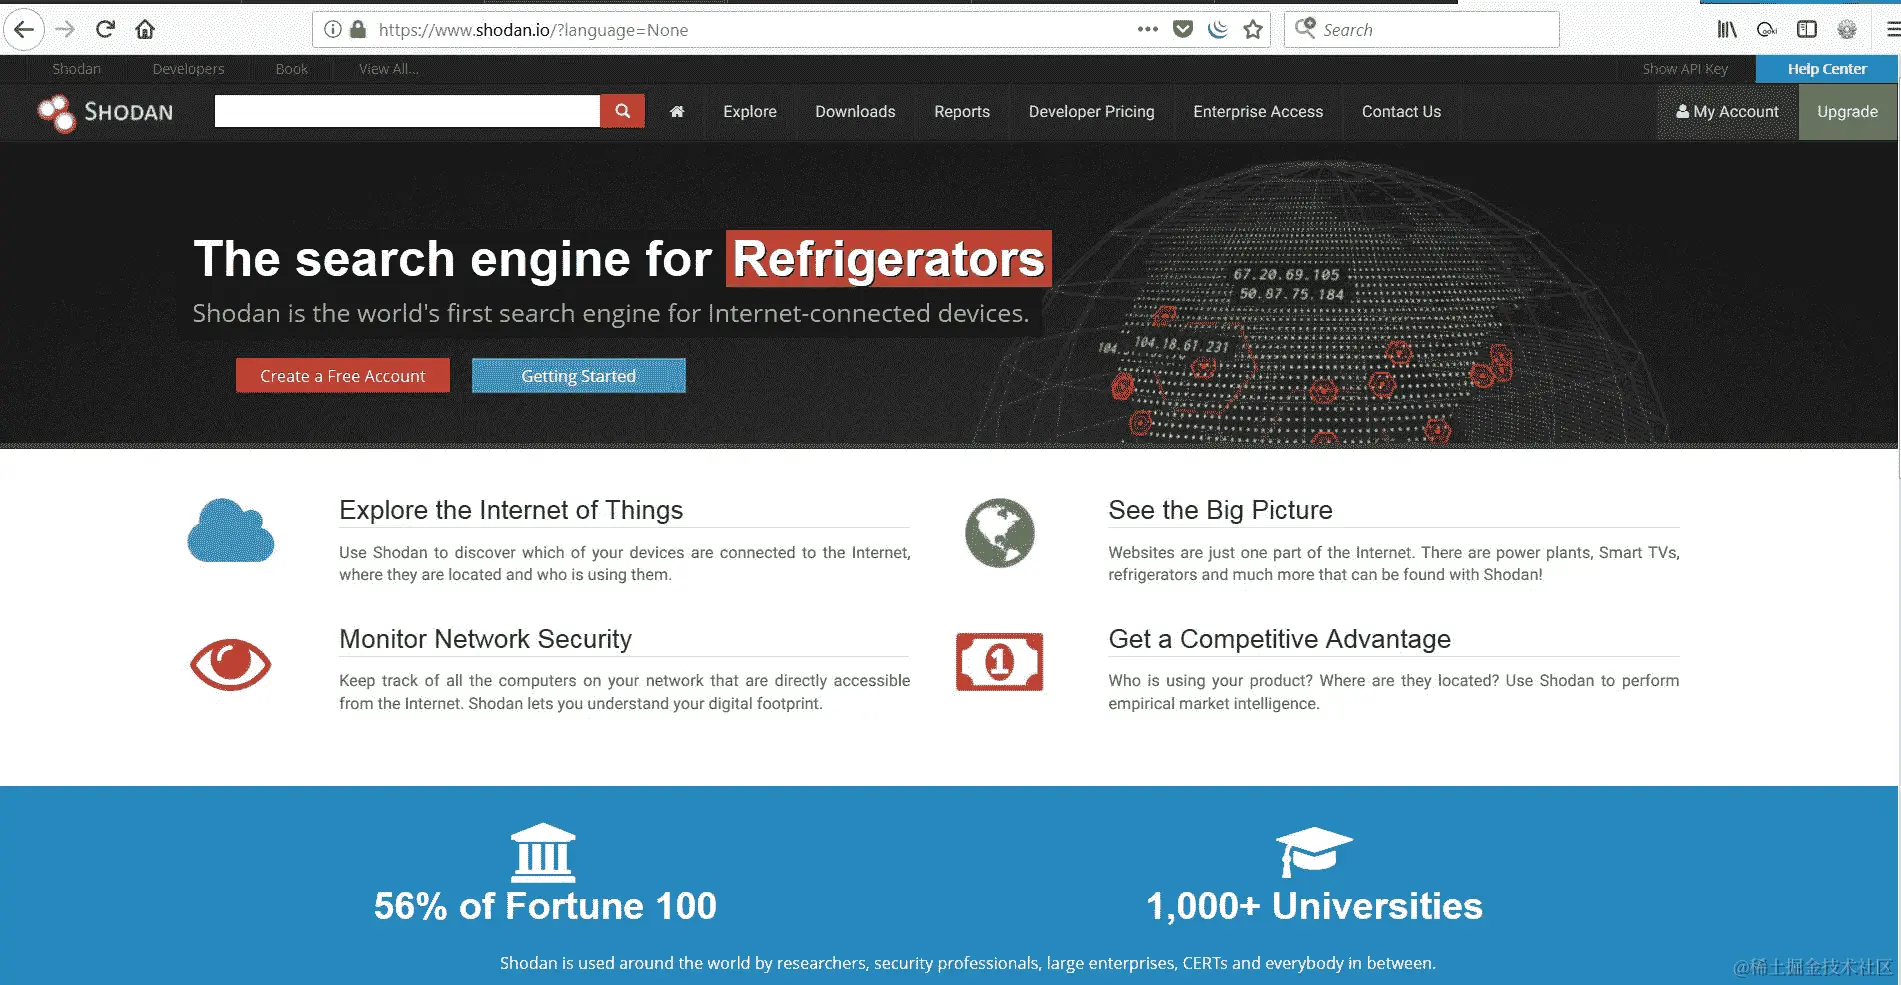Open the Downloads menu item
This screenshot has width=1901, height=985.
click(855, 112)
